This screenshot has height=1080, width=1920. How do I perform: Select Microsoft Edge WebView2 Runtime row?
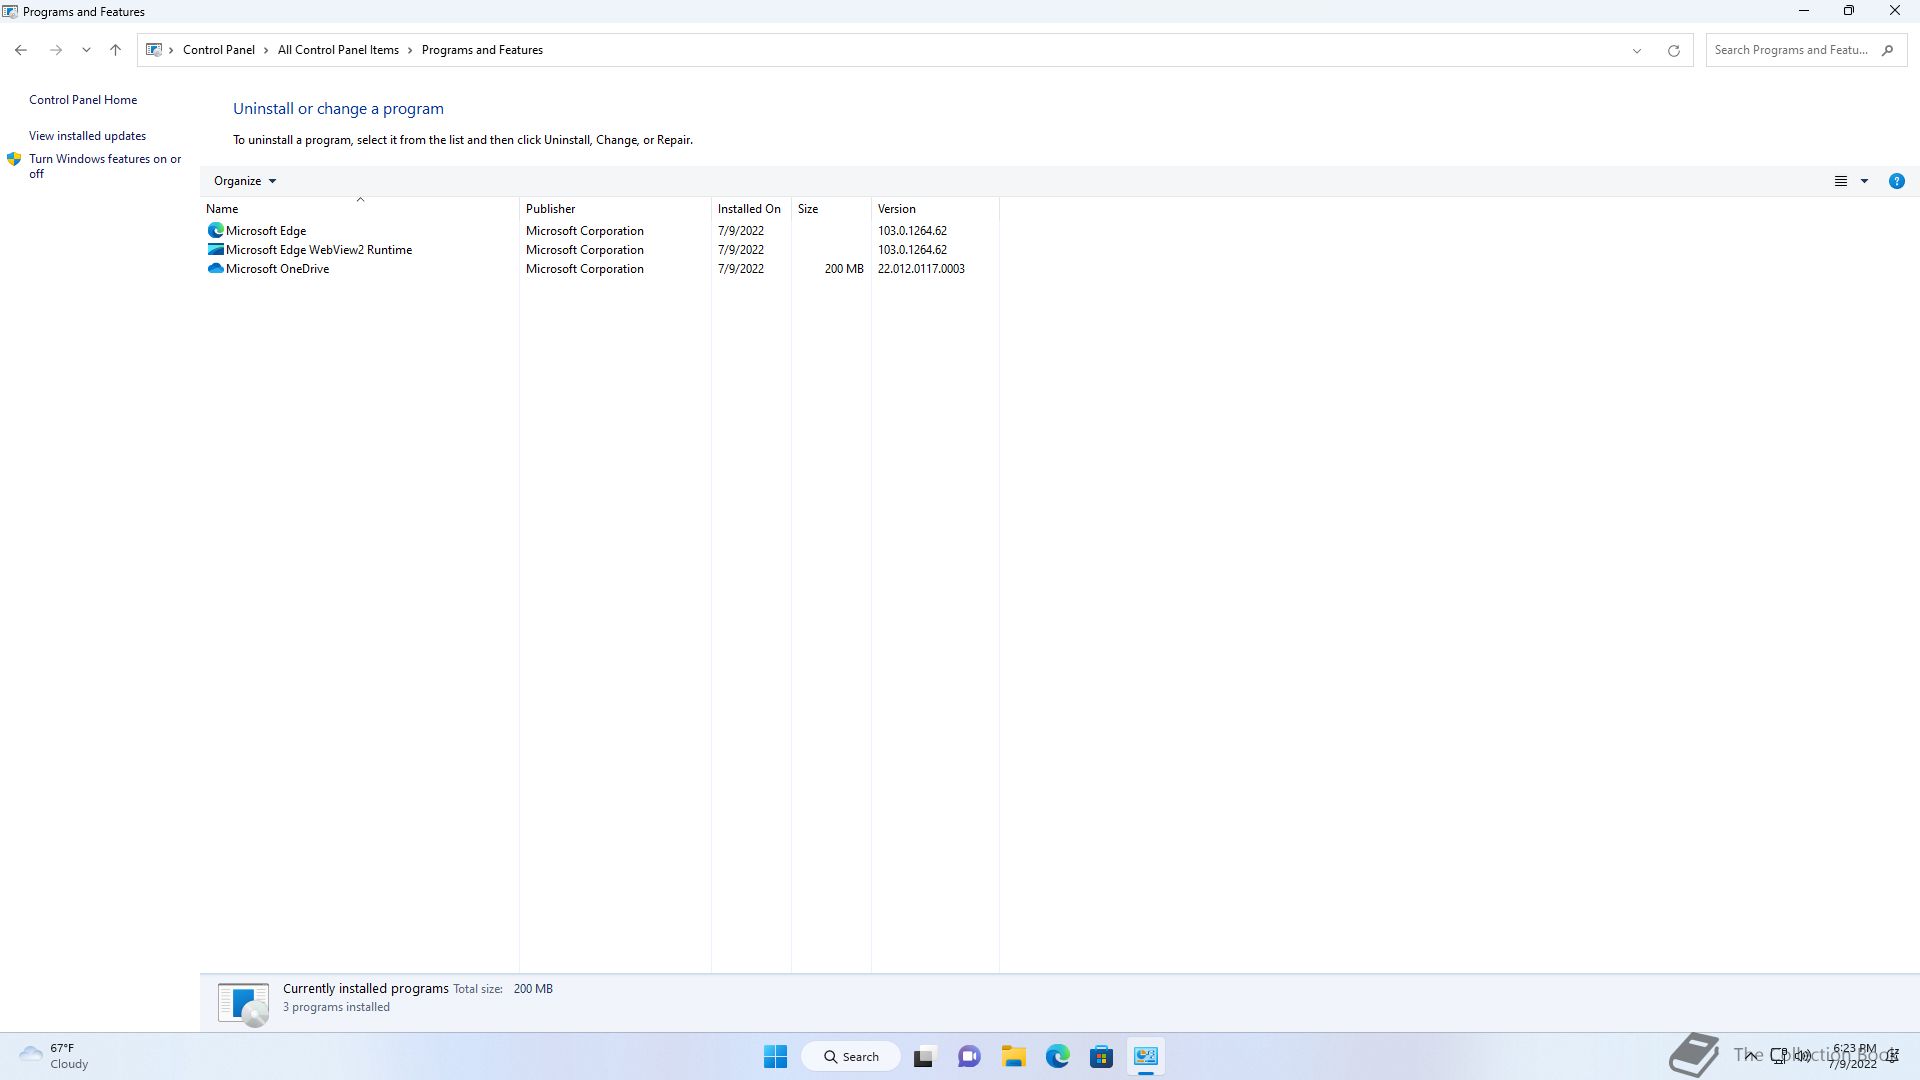pos(600,250)
